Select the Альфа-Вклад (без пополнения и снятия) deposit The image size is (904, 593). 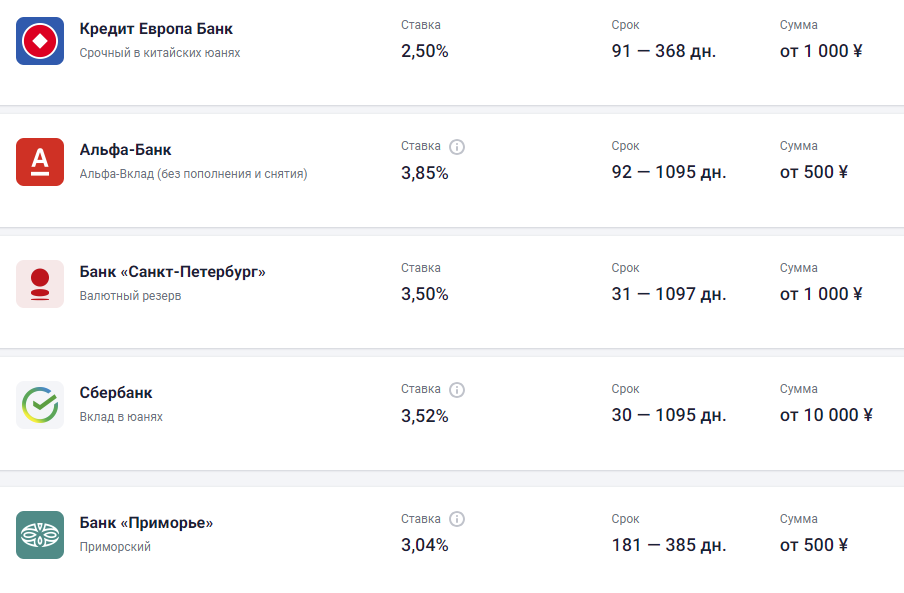click(x=193, y=174)
